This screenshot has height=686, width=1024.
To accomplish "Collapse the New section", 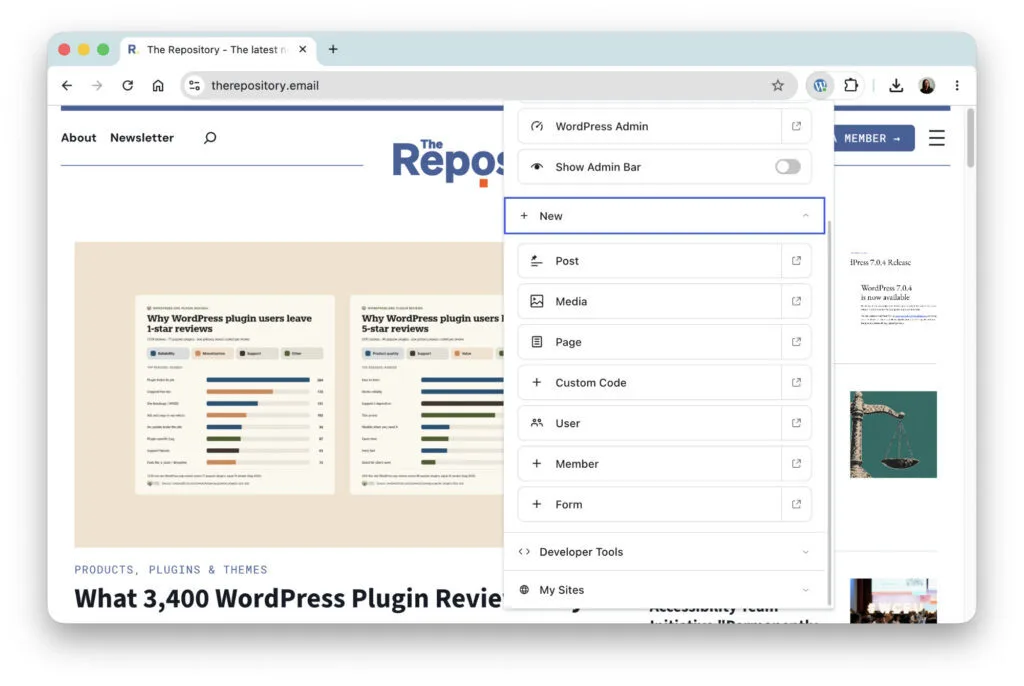I will coord(664,216).
